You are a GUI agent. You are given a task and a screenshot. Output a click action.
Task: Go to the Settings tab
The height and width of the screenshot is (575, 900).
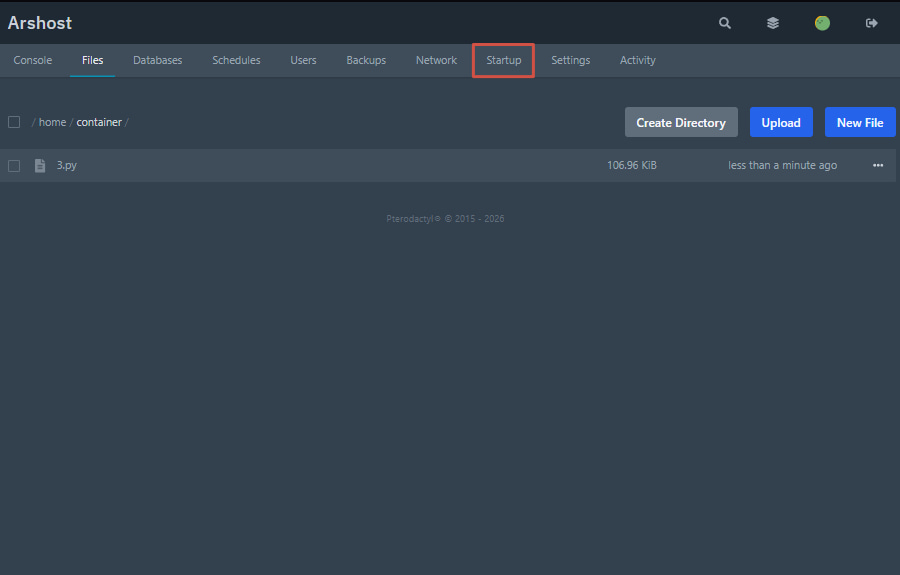(x=571, y=60)
